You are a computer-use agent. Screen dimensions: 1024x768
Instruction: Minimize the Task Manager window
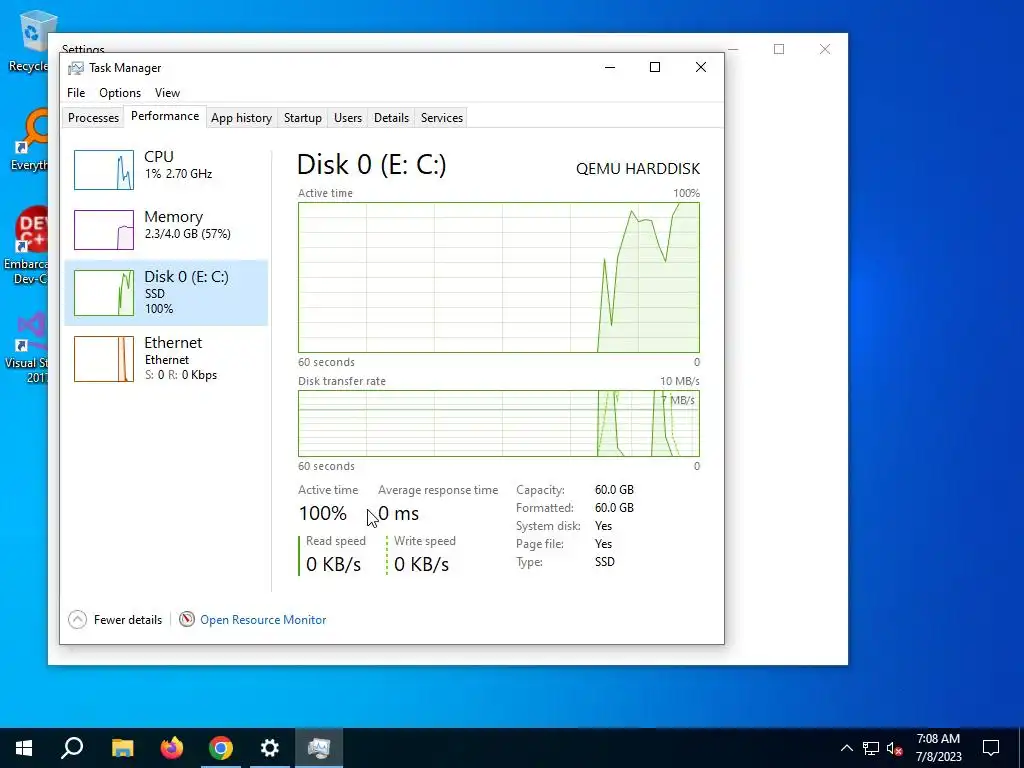click(x=610, y=67)
